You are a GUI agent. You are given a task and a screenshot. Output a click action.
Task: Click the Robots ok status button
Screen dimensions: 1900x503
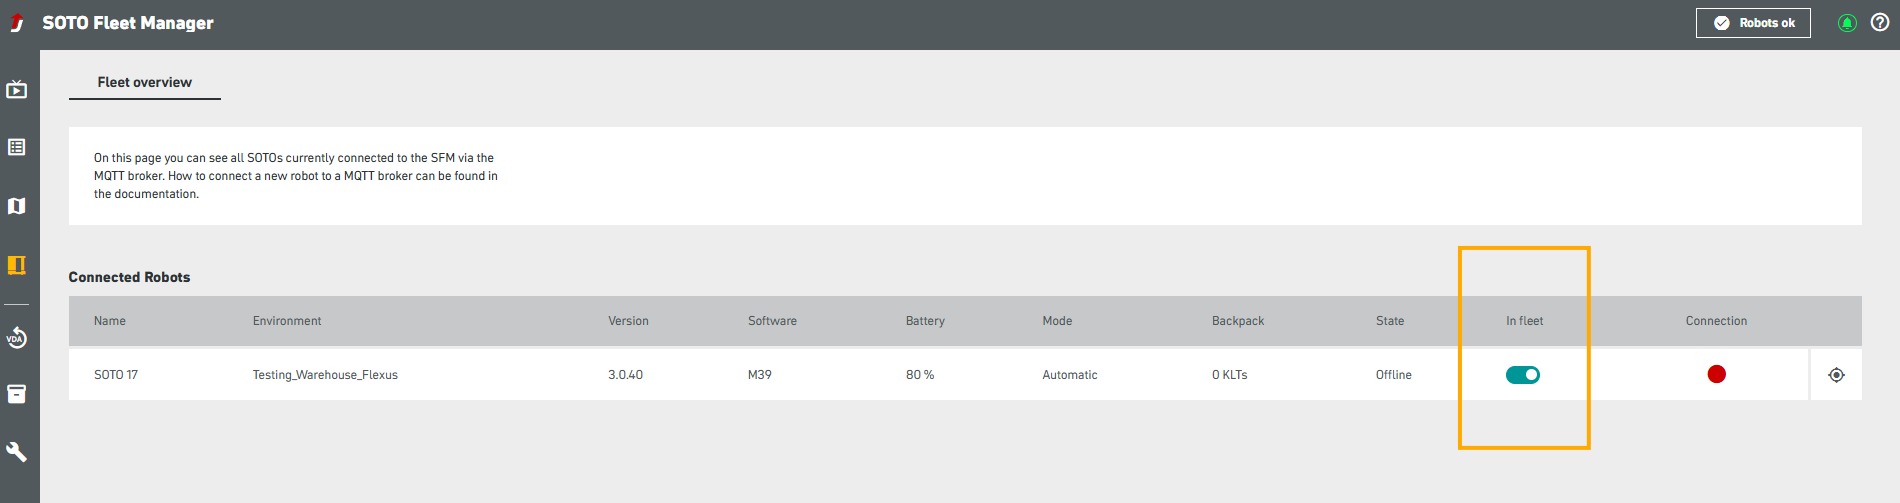pyautogui.click(x=1753, y=23)
